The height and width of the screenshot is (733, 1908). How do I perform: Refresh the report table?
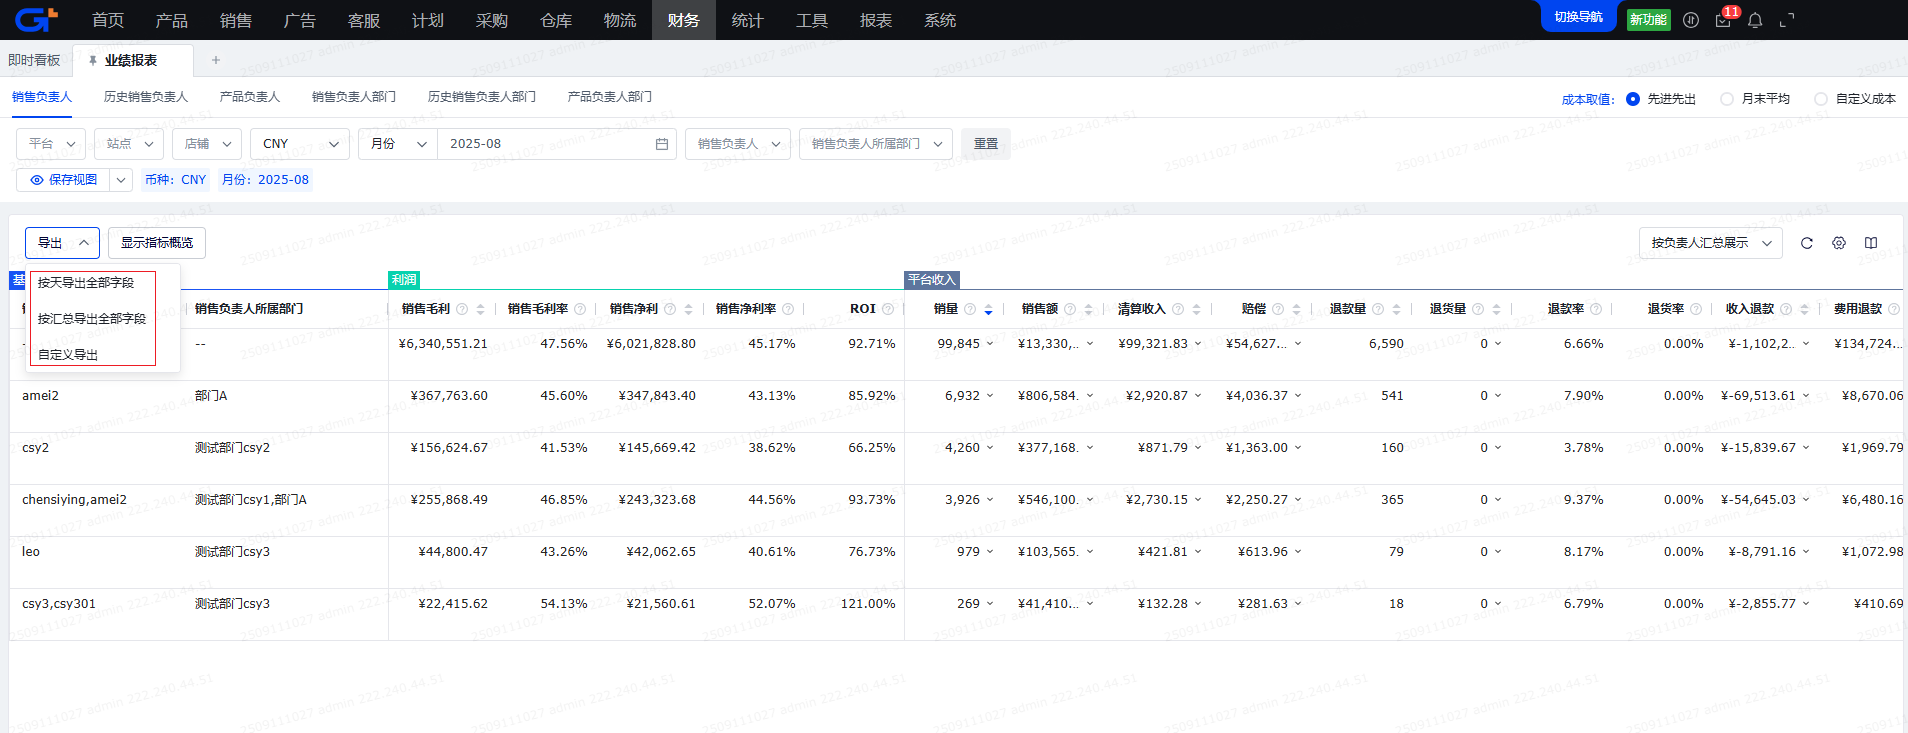pyautogui.click(x=1806, y=243)
